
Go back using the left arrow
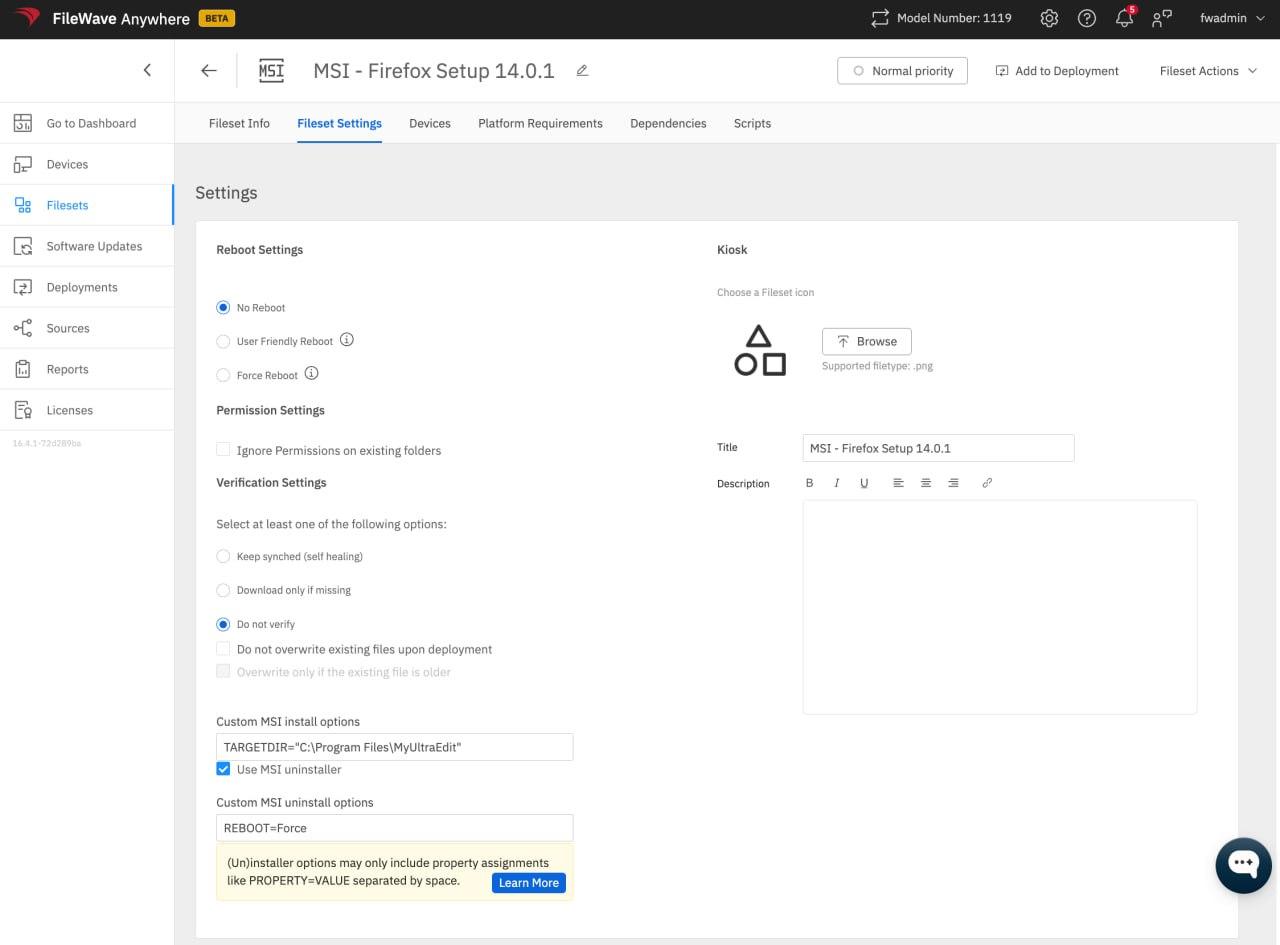[208, 70]
